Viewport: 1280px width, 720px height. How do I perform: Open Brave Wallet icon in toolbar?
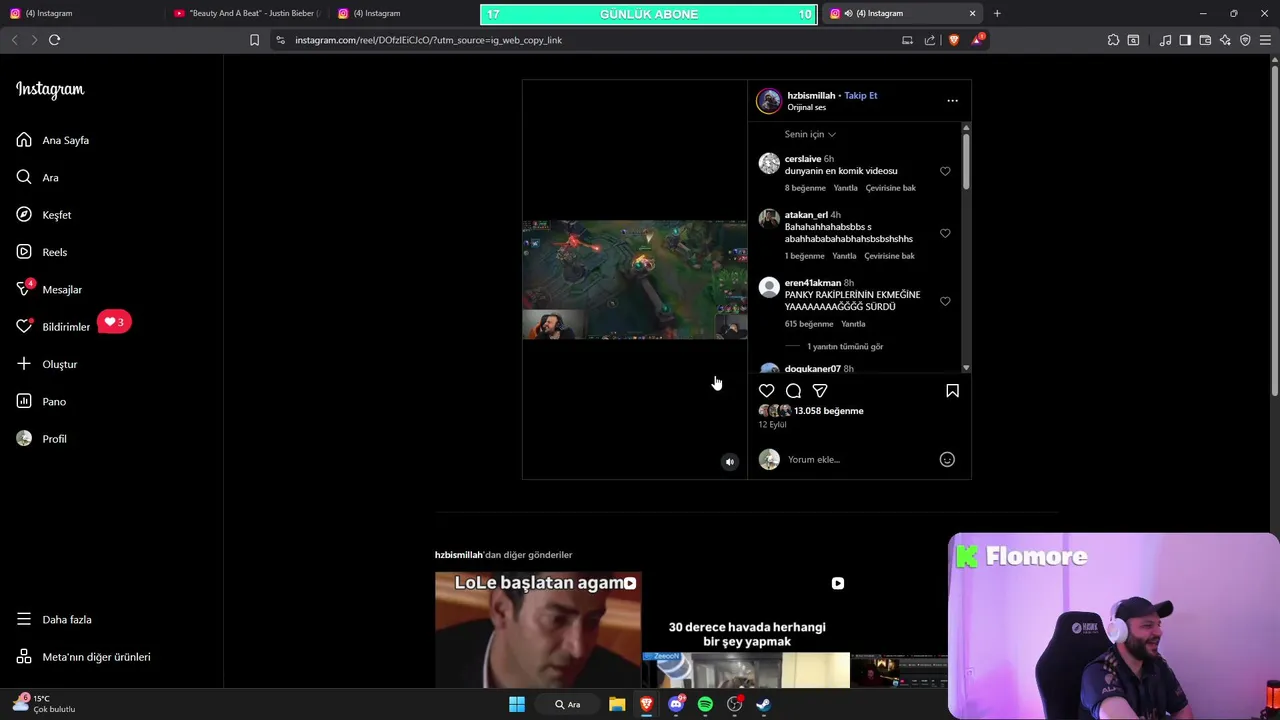pyautogui.click(x=1205, y=40)
